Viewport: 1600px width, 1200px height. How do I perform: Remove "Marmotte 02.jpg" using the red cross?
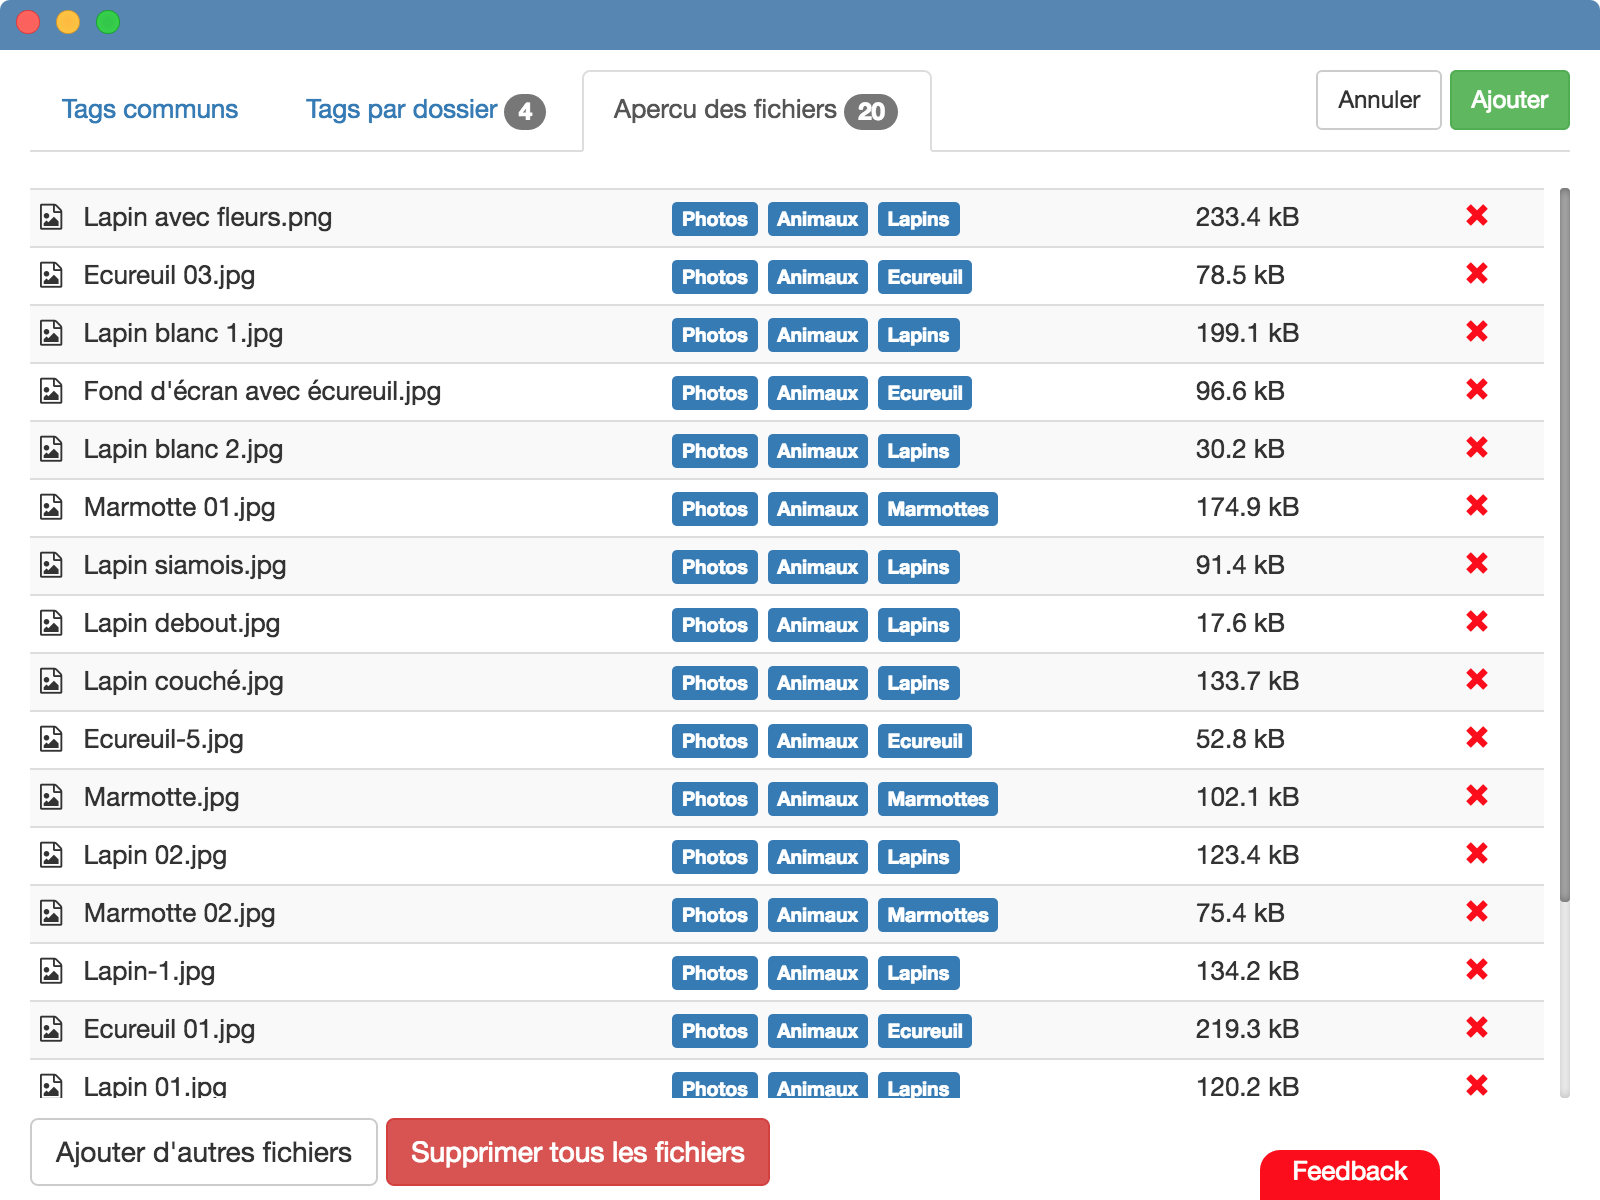click(1477, 912)
